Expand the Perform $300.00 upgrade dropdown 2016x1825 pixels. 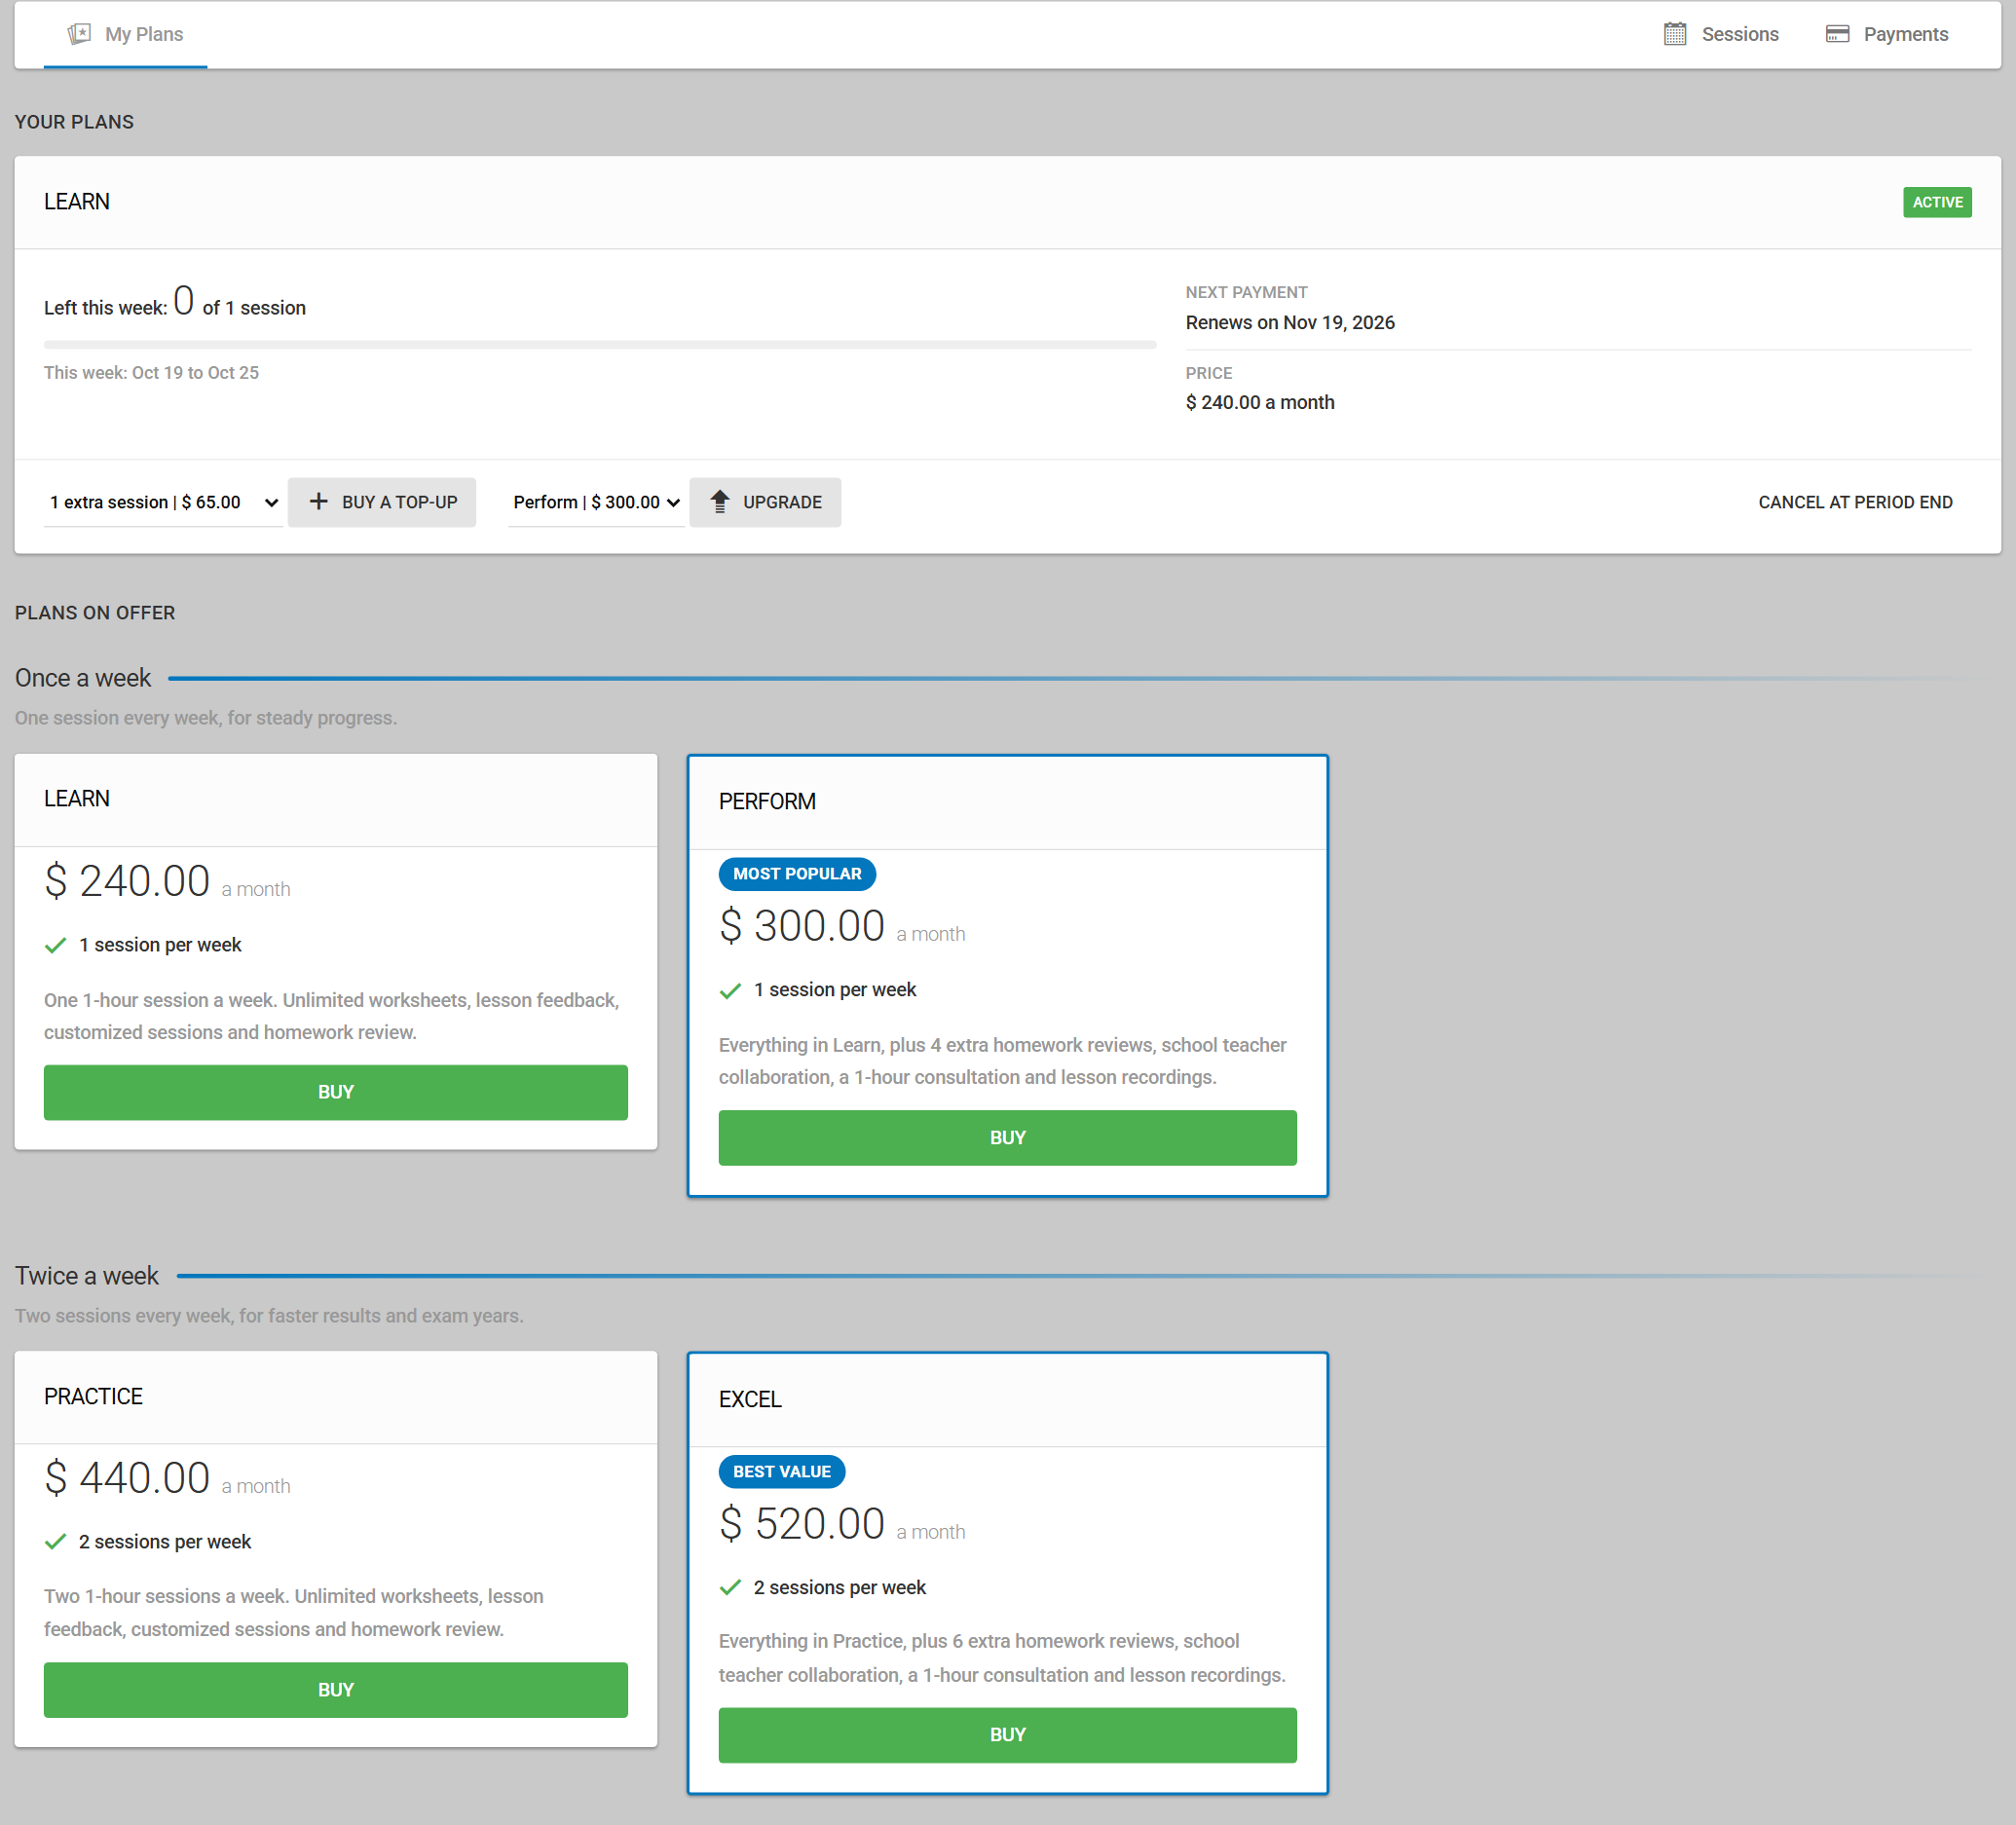coord(596,502)
